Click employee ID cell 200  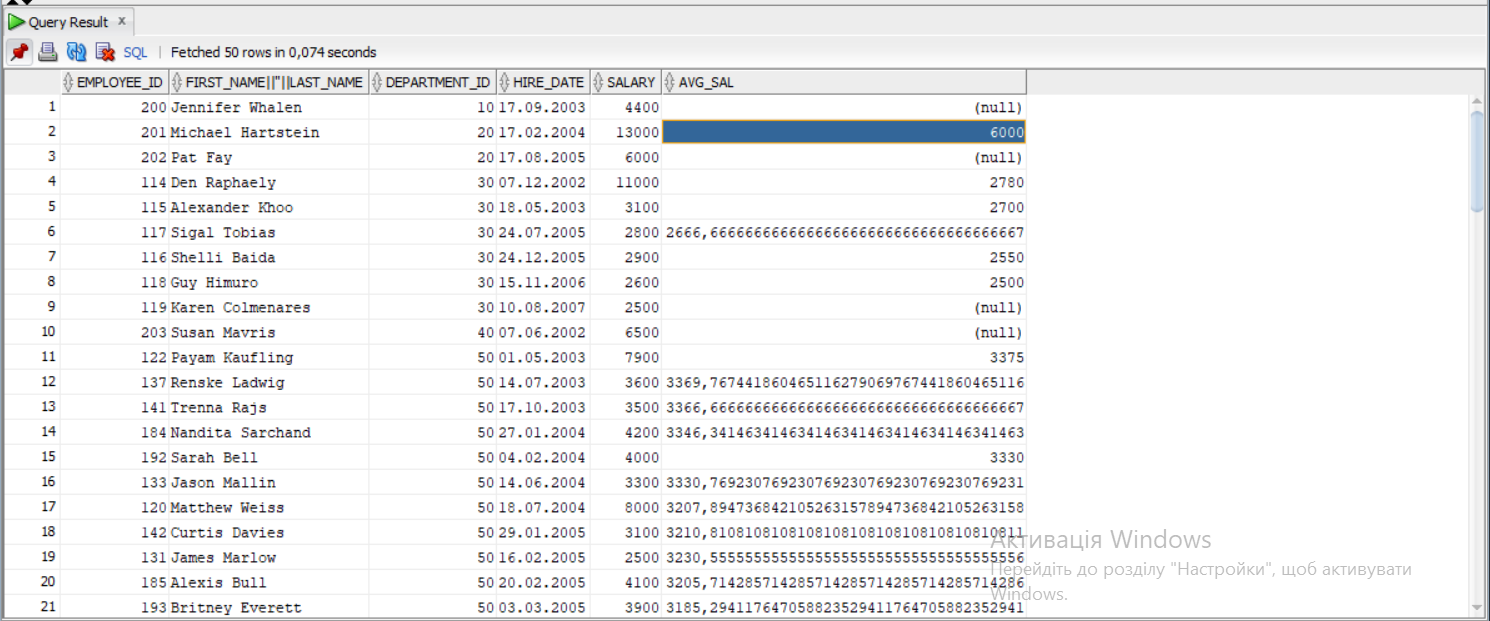114,107
